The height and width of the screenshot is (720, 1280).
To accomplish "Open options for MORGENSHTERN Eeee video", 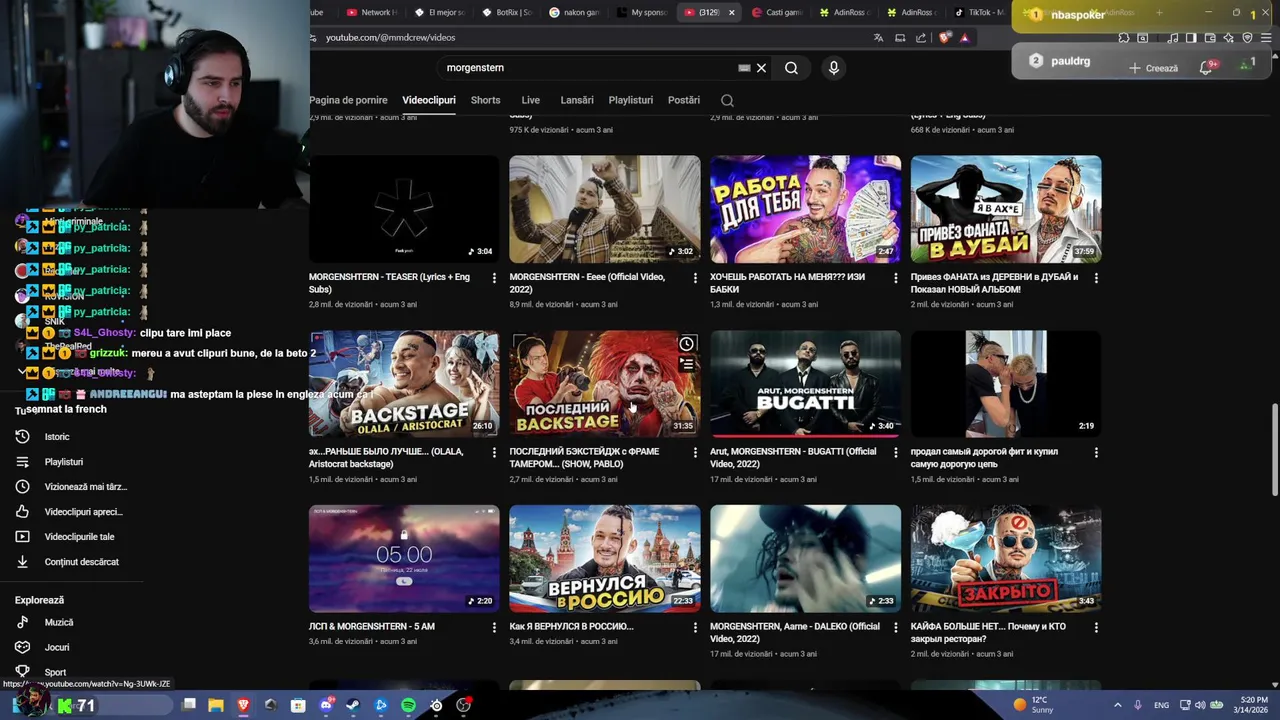I will (x=695, y=278).
